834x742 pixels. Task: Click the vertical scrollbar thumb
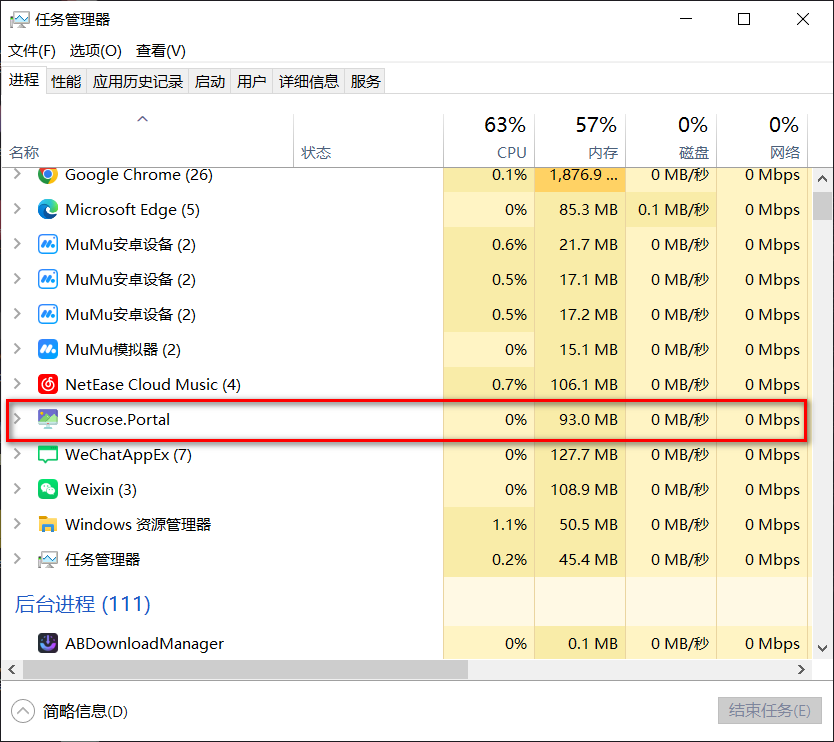tap(822, 206)
